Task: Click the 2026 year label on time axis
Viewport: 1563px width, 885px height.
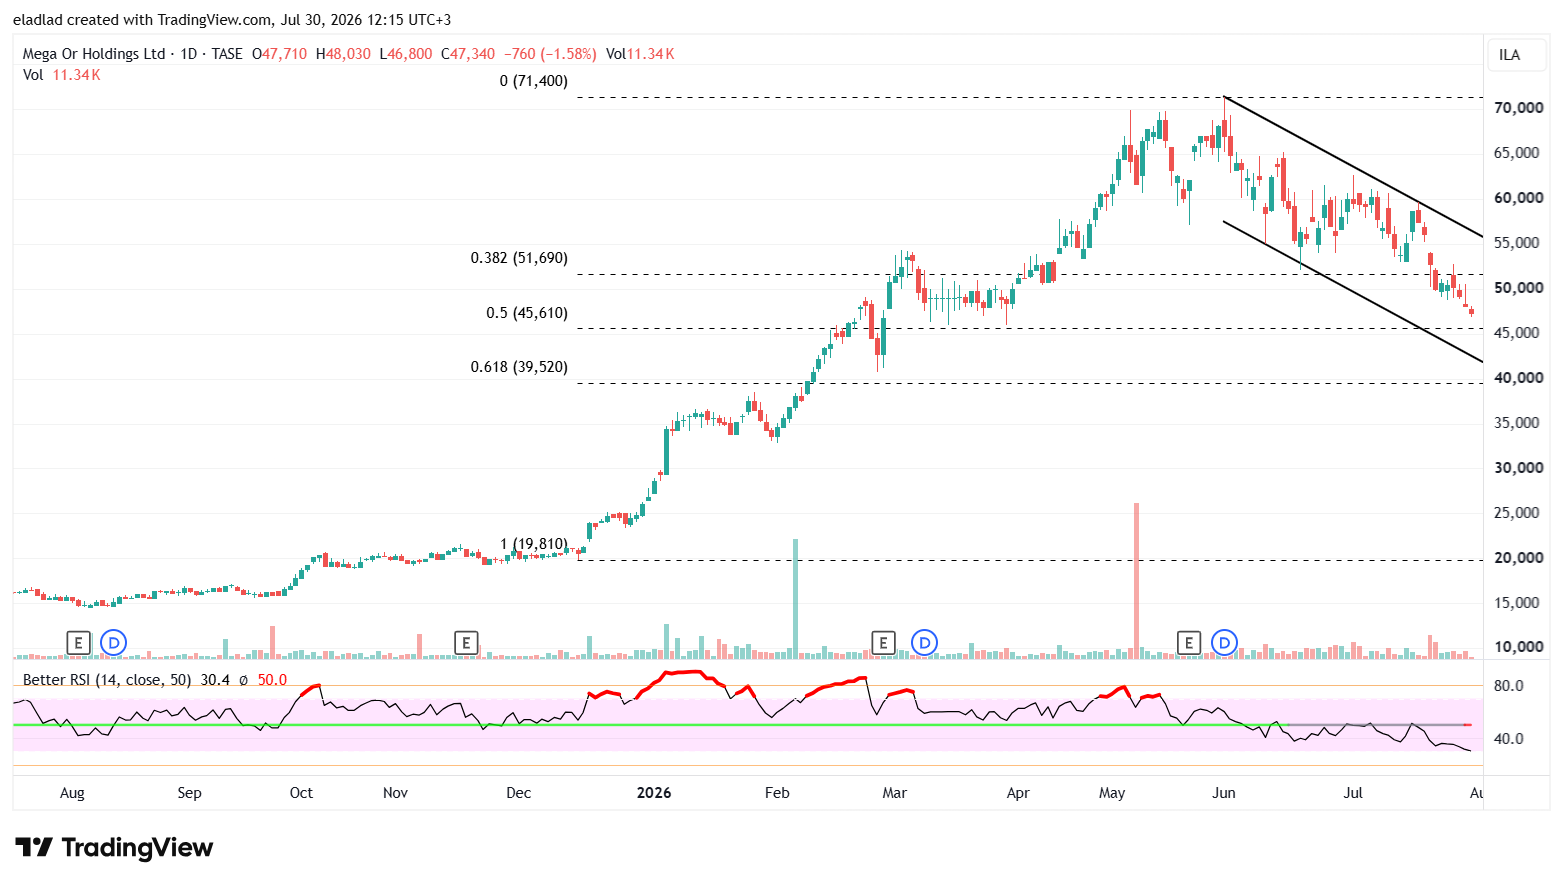Action: tap(654, 793)
